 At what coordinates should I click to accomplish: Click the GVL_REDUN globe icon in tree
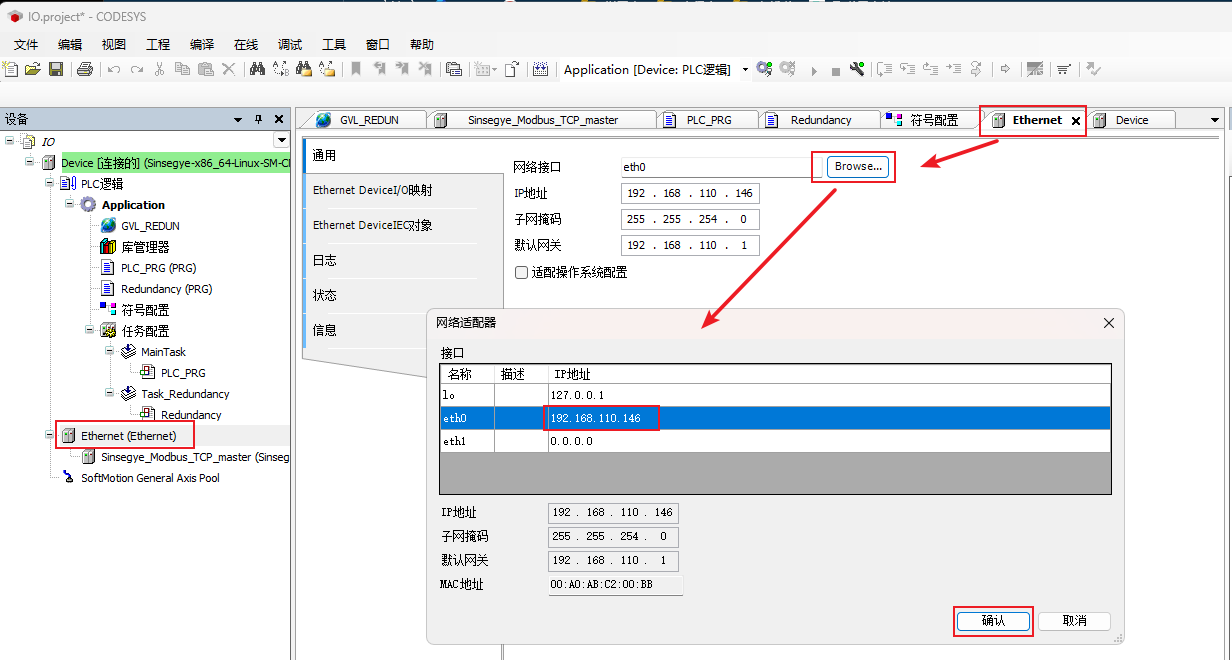108,226
